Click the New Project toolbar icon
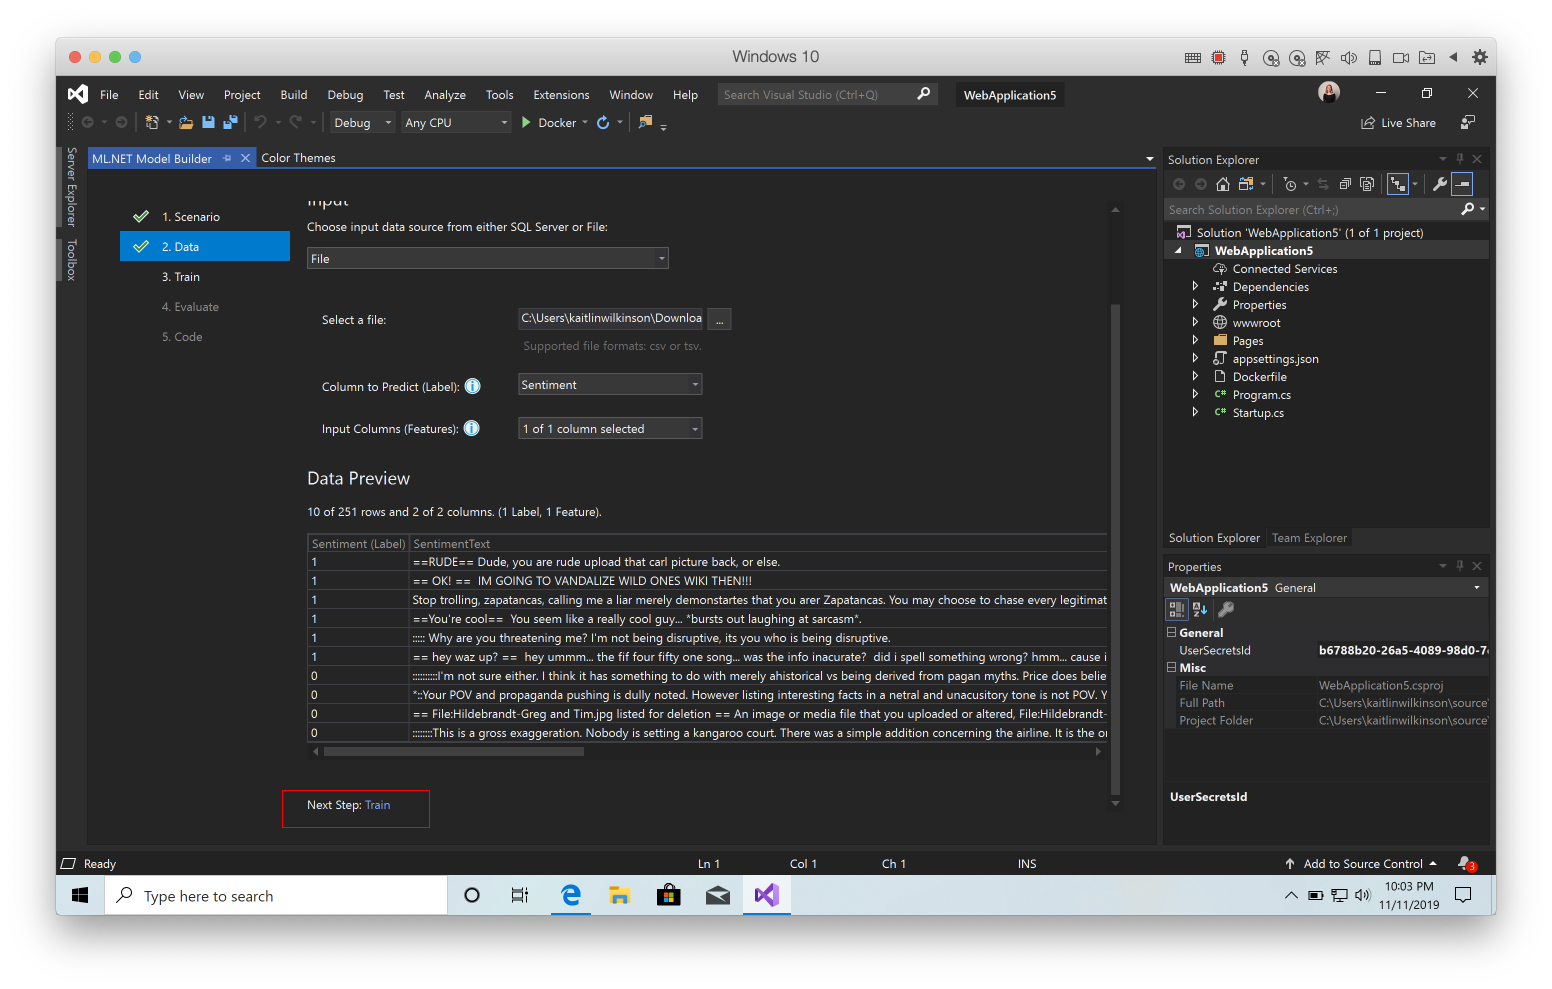 (152, 122)
